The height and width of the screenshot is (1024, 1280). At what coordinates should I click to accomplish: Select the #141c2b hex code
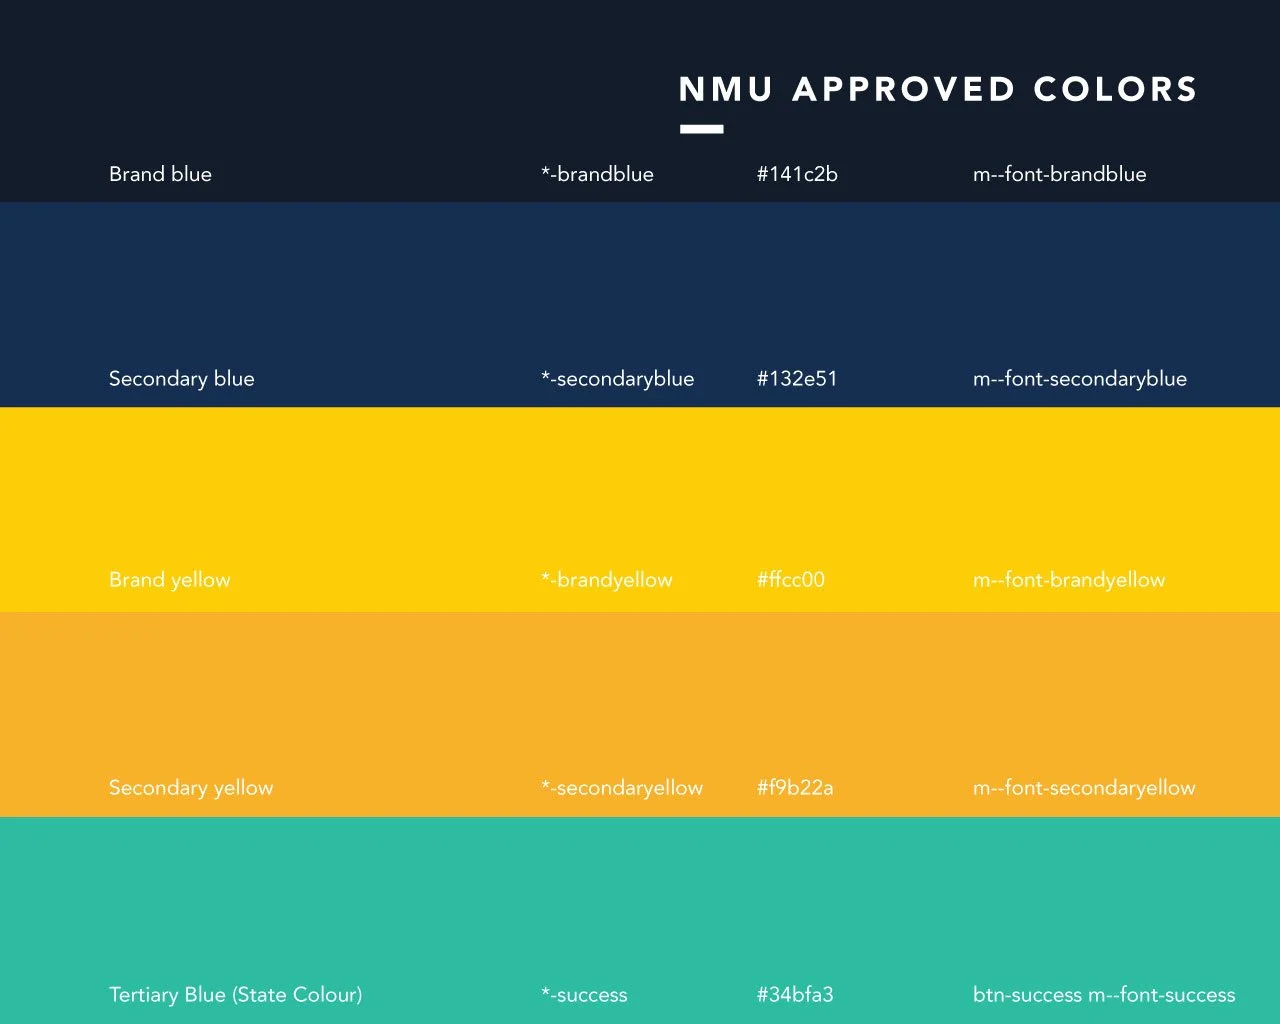(x=797, y=174)
